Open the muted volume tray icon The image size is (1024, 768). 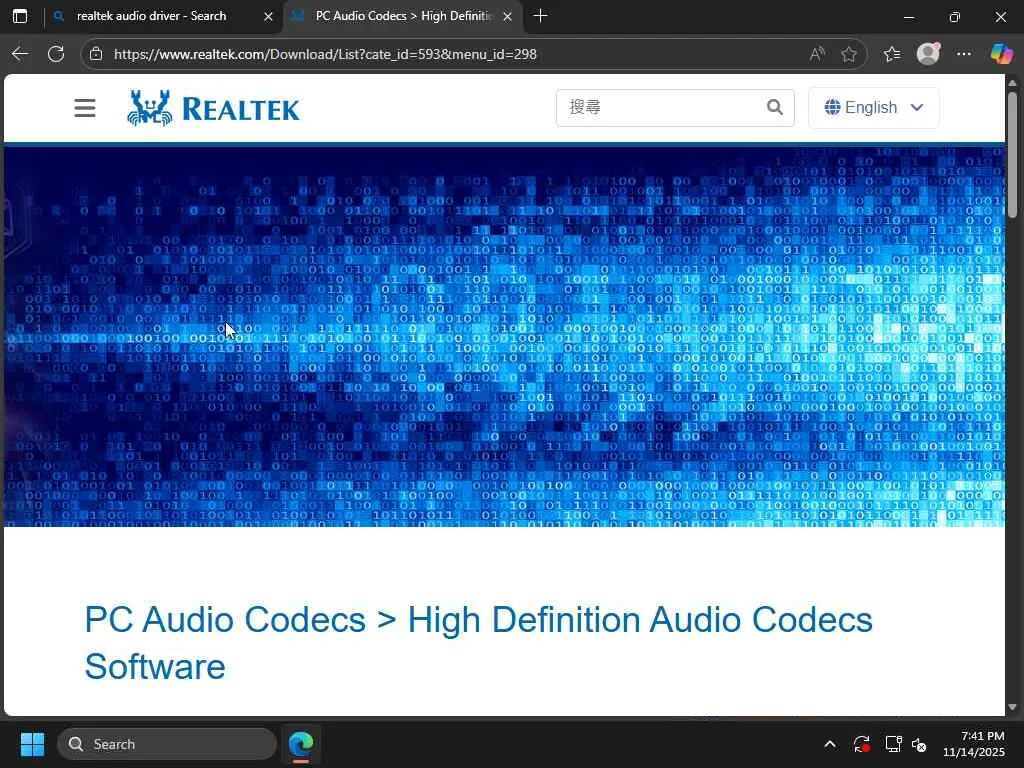tap(920, 744)
